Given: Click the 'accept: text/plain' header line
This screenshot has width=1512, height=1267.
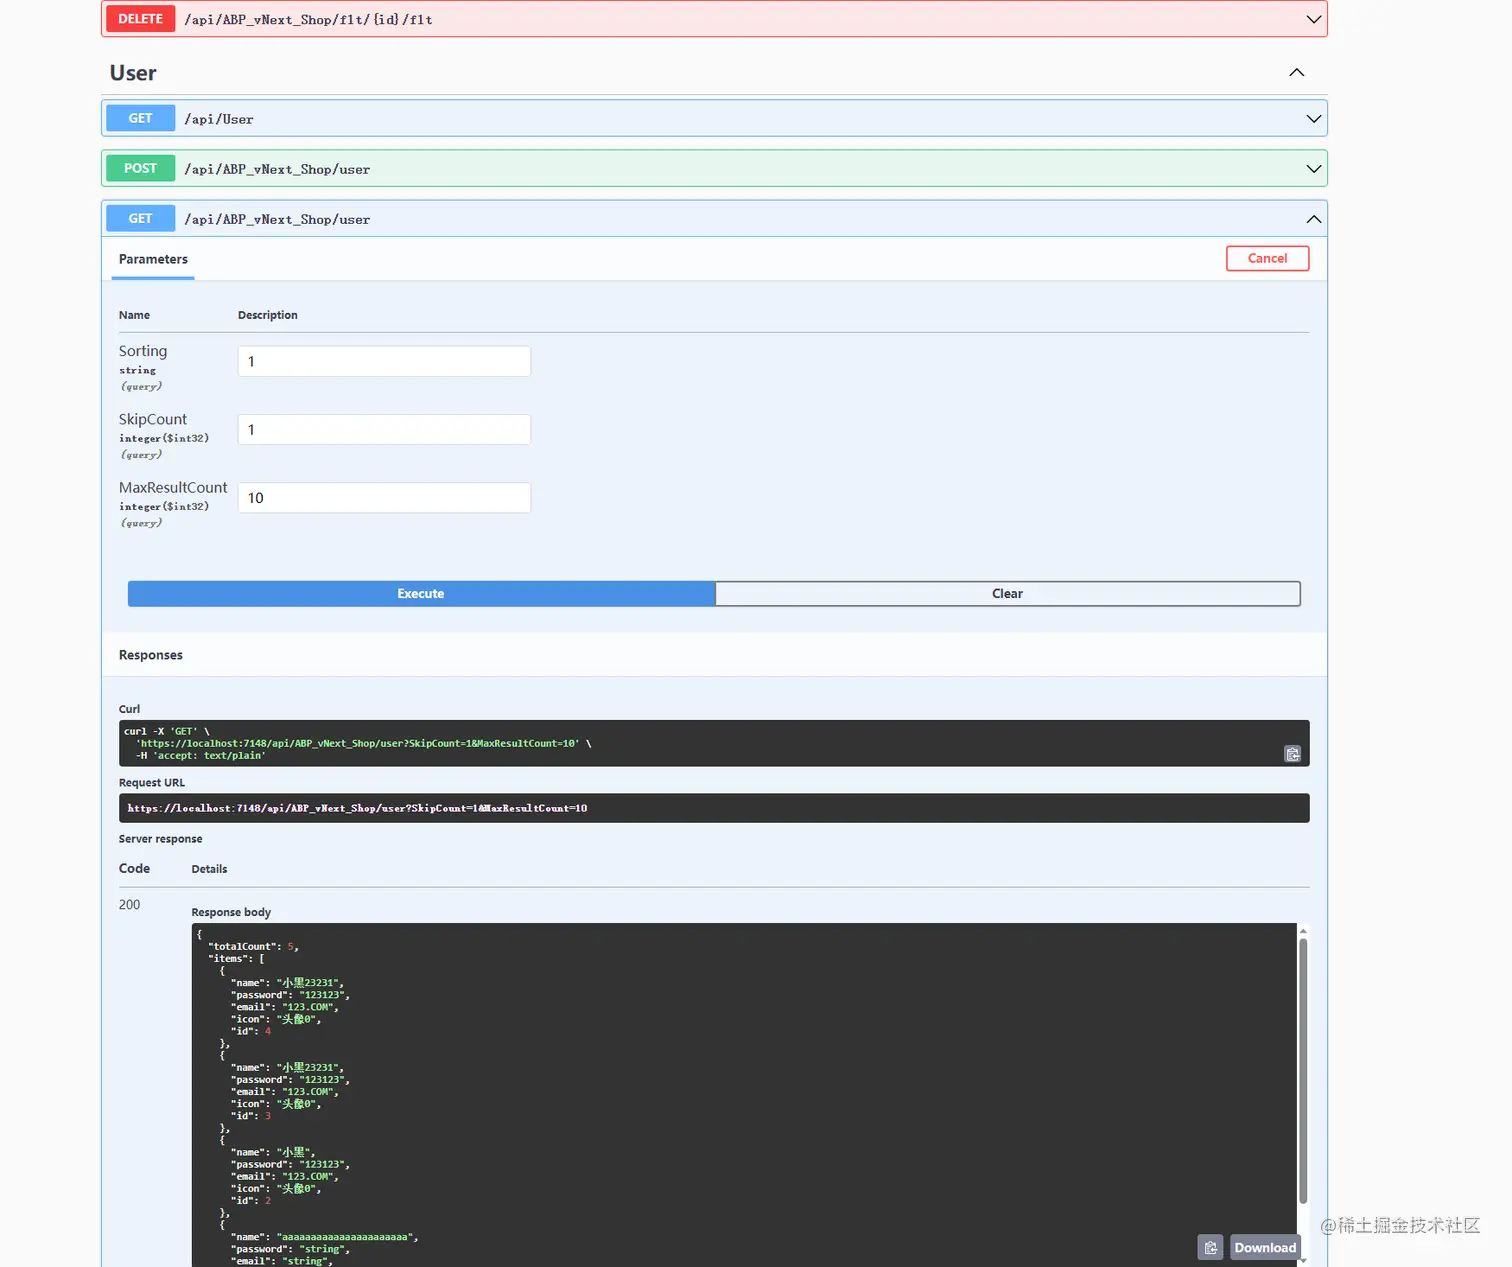Looking at the screenshot, I should pyautogui.click(x=201, y=755).
